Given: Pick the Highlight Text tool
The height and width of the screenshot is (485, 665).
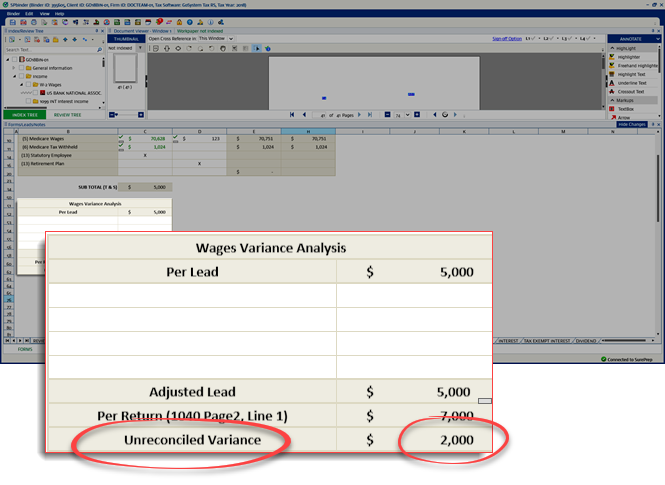Looking at the screenshot, I should click(631, 74).
